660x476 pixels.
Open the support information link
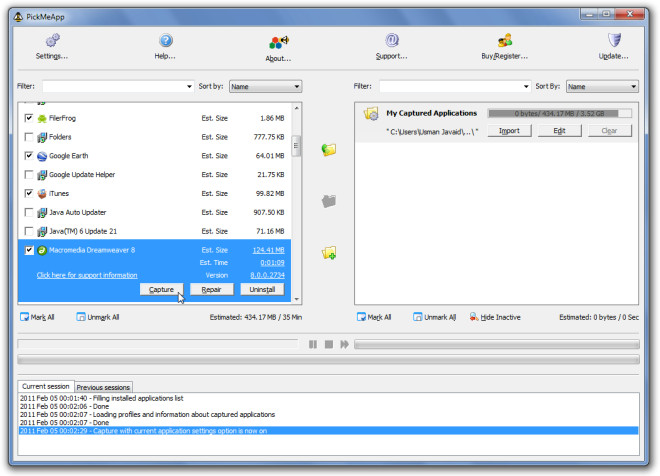tap(87, 275)
